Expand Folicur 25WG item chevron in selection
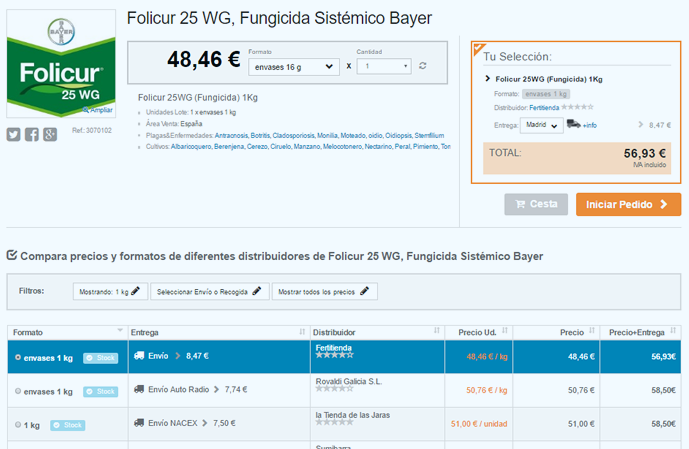The height and width of the screenshot is (449, 689). (487, 79)
